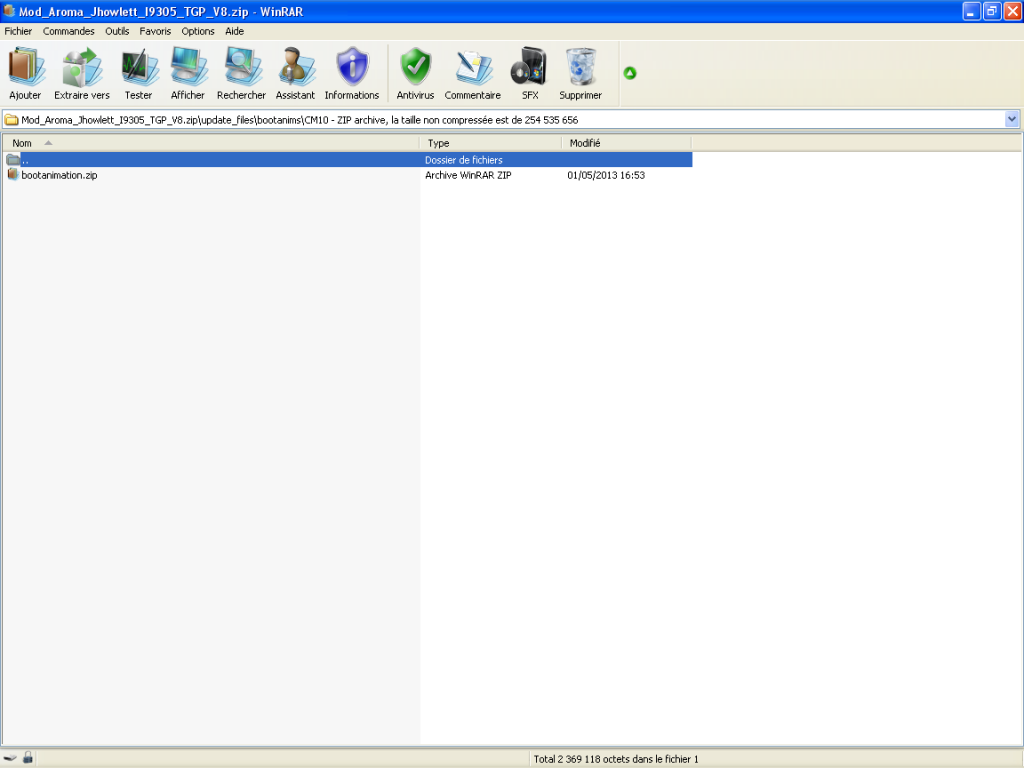Viewport: 1024px width, 768px height.
Task: Convert archive to SFX
Action: [530, 73]
